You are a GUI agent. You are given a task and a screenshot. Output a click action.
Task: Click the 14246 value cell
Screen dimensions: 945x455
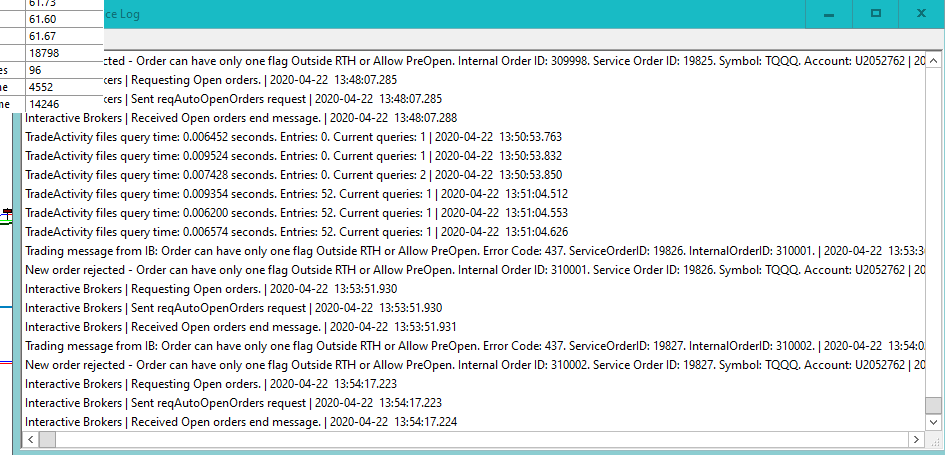pyautogui.click(x=64, y=104)
